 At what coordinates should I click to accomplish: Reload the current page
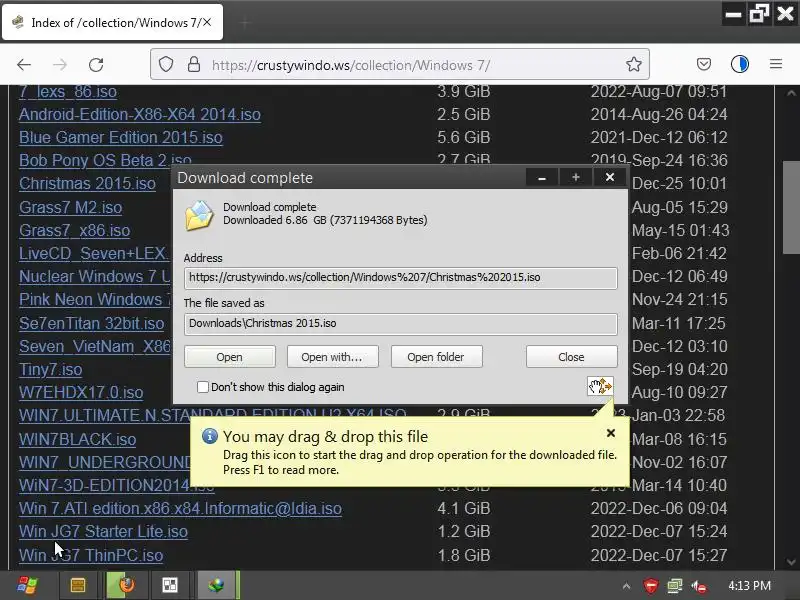96,65
